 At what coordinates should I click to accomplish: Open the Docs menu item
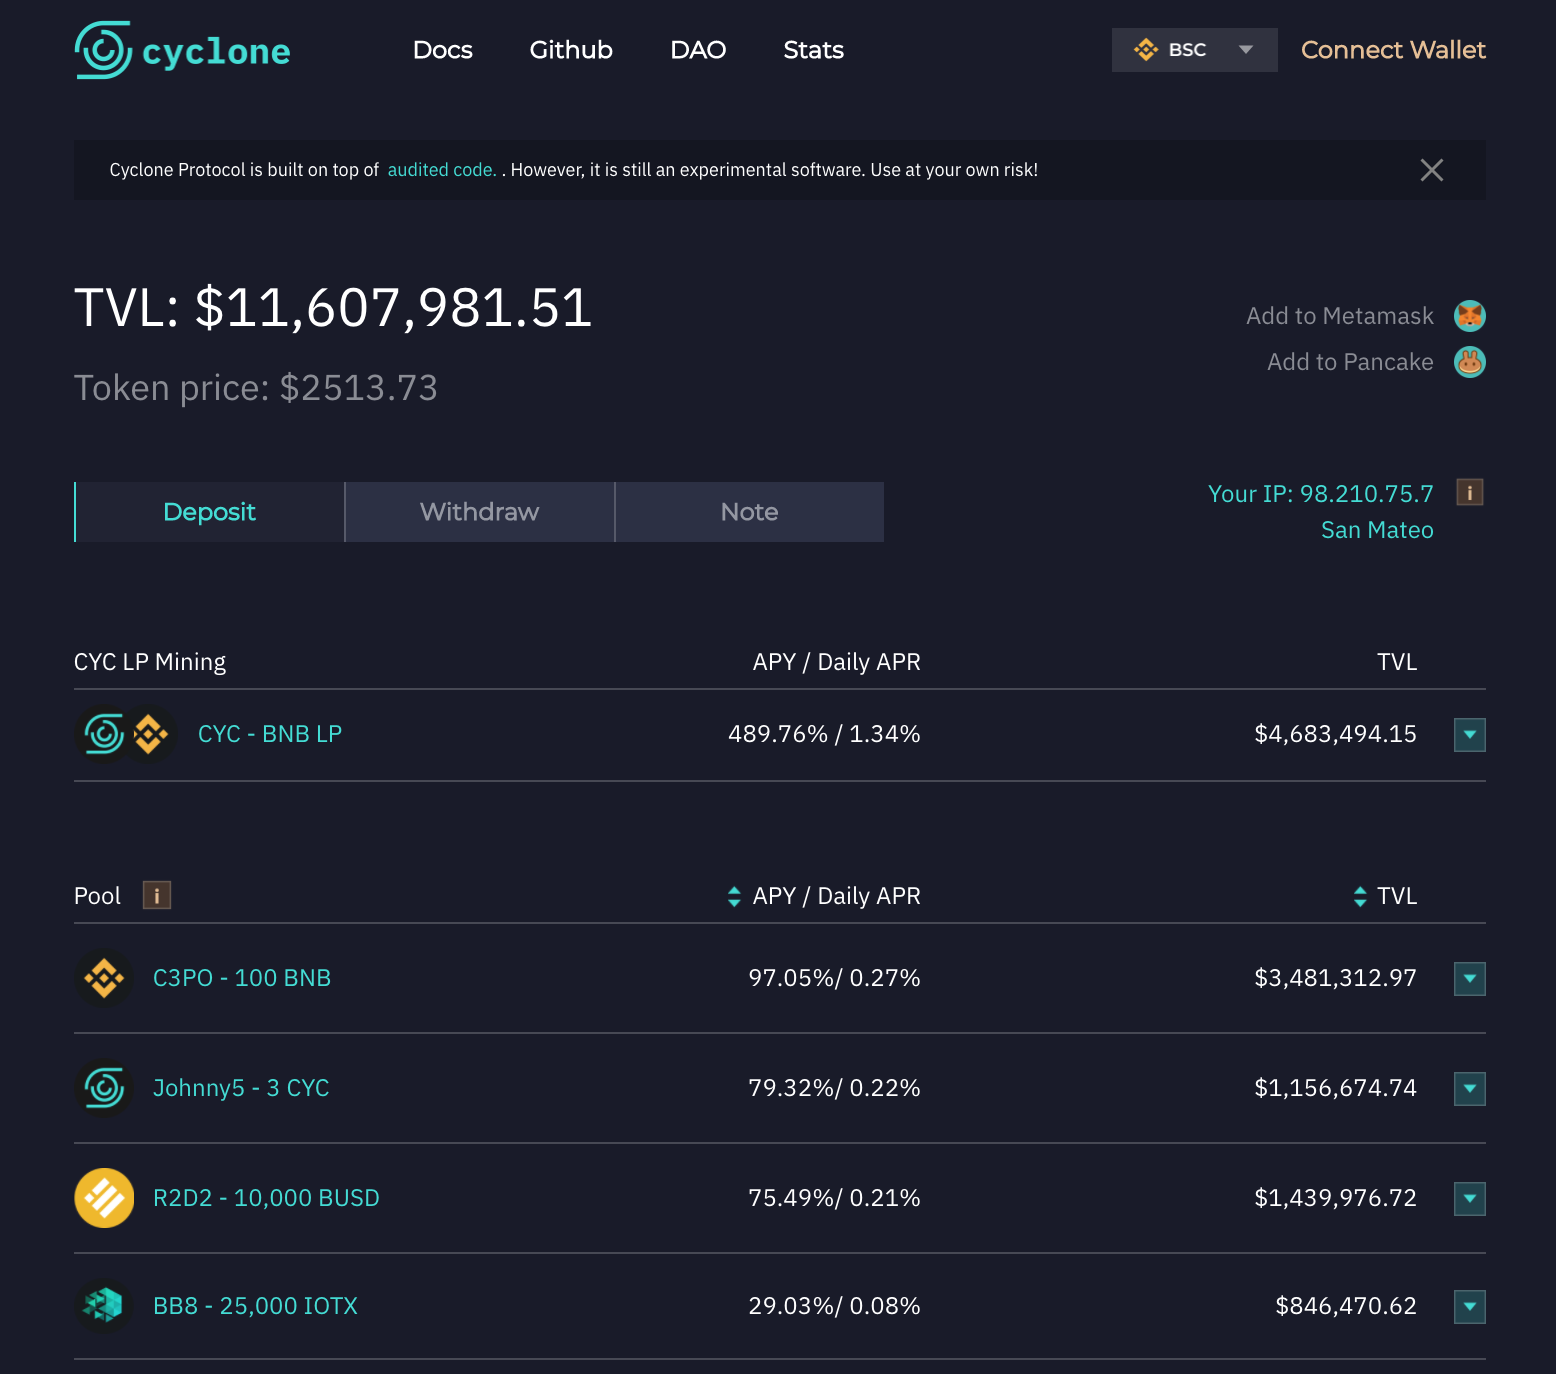point(443,50)
